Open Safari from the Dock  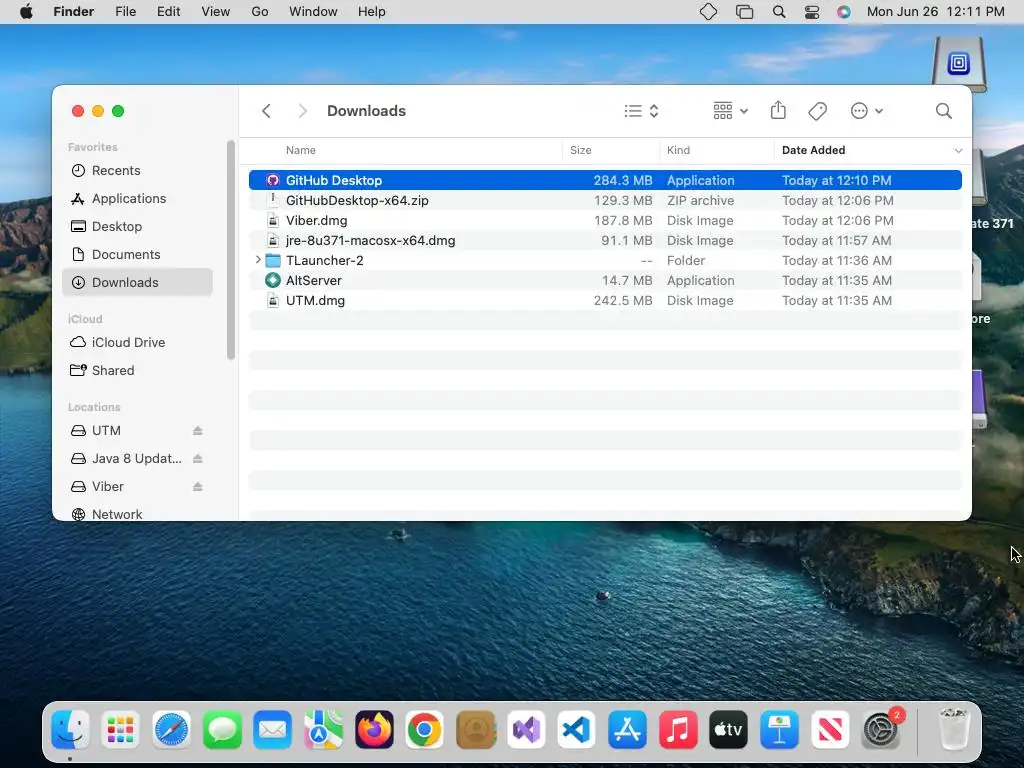coord(171,729)
